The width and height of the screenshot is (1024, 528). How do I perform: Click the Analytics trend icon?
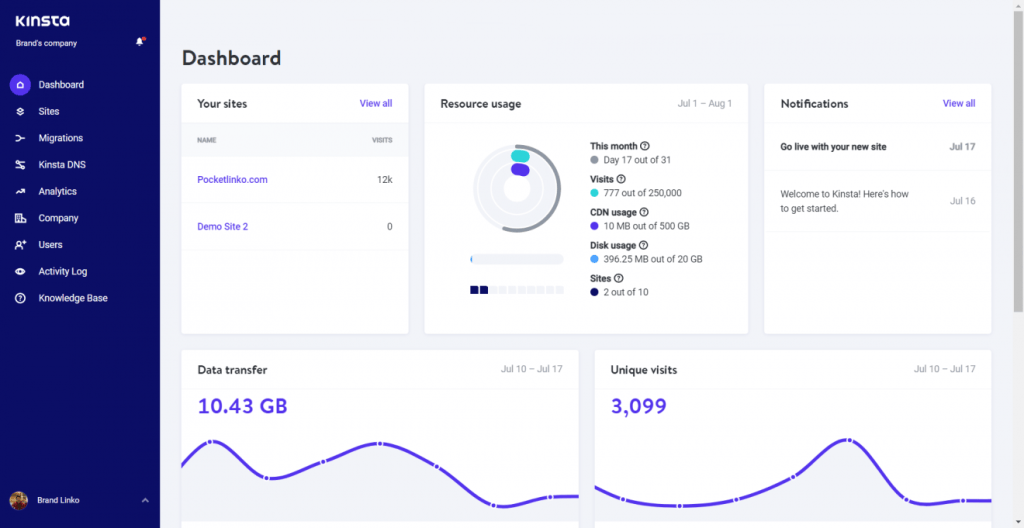[20, 191]
